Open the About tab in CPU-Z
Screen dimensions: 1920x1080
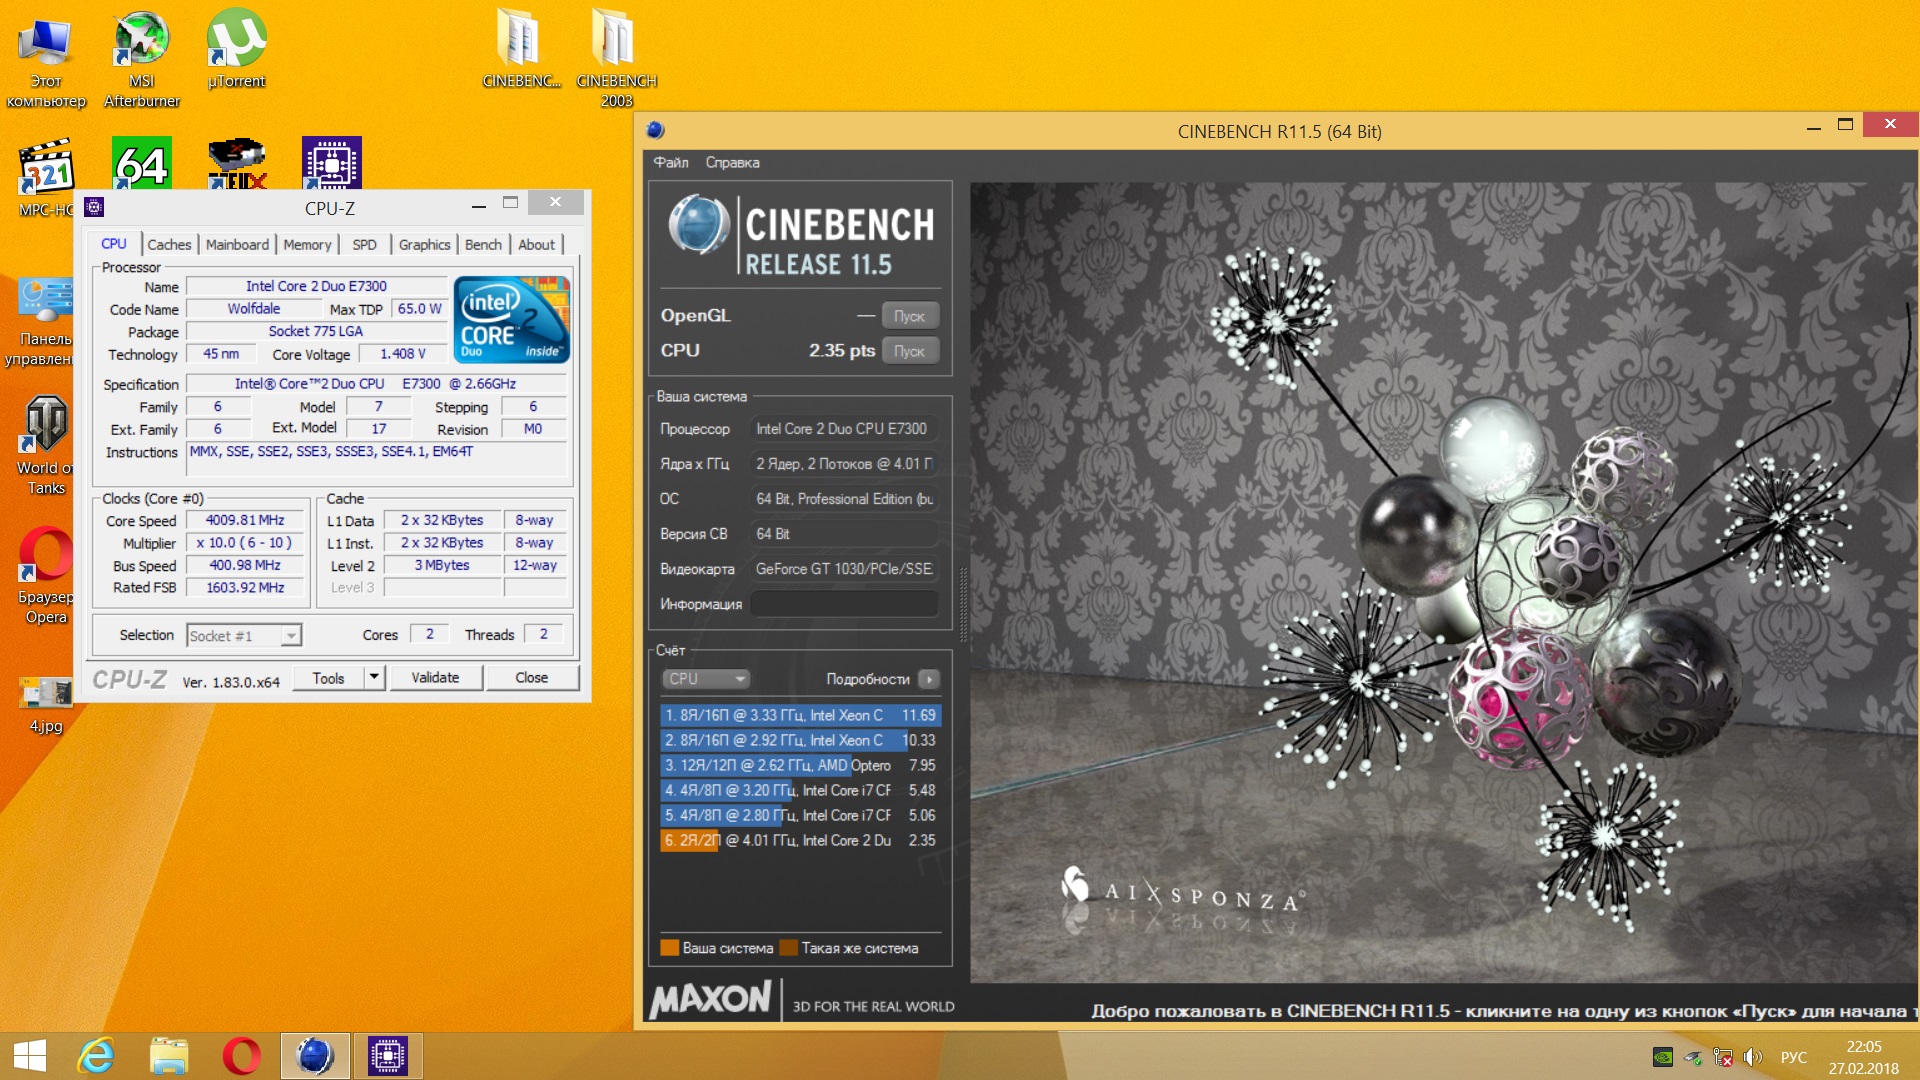536,244
